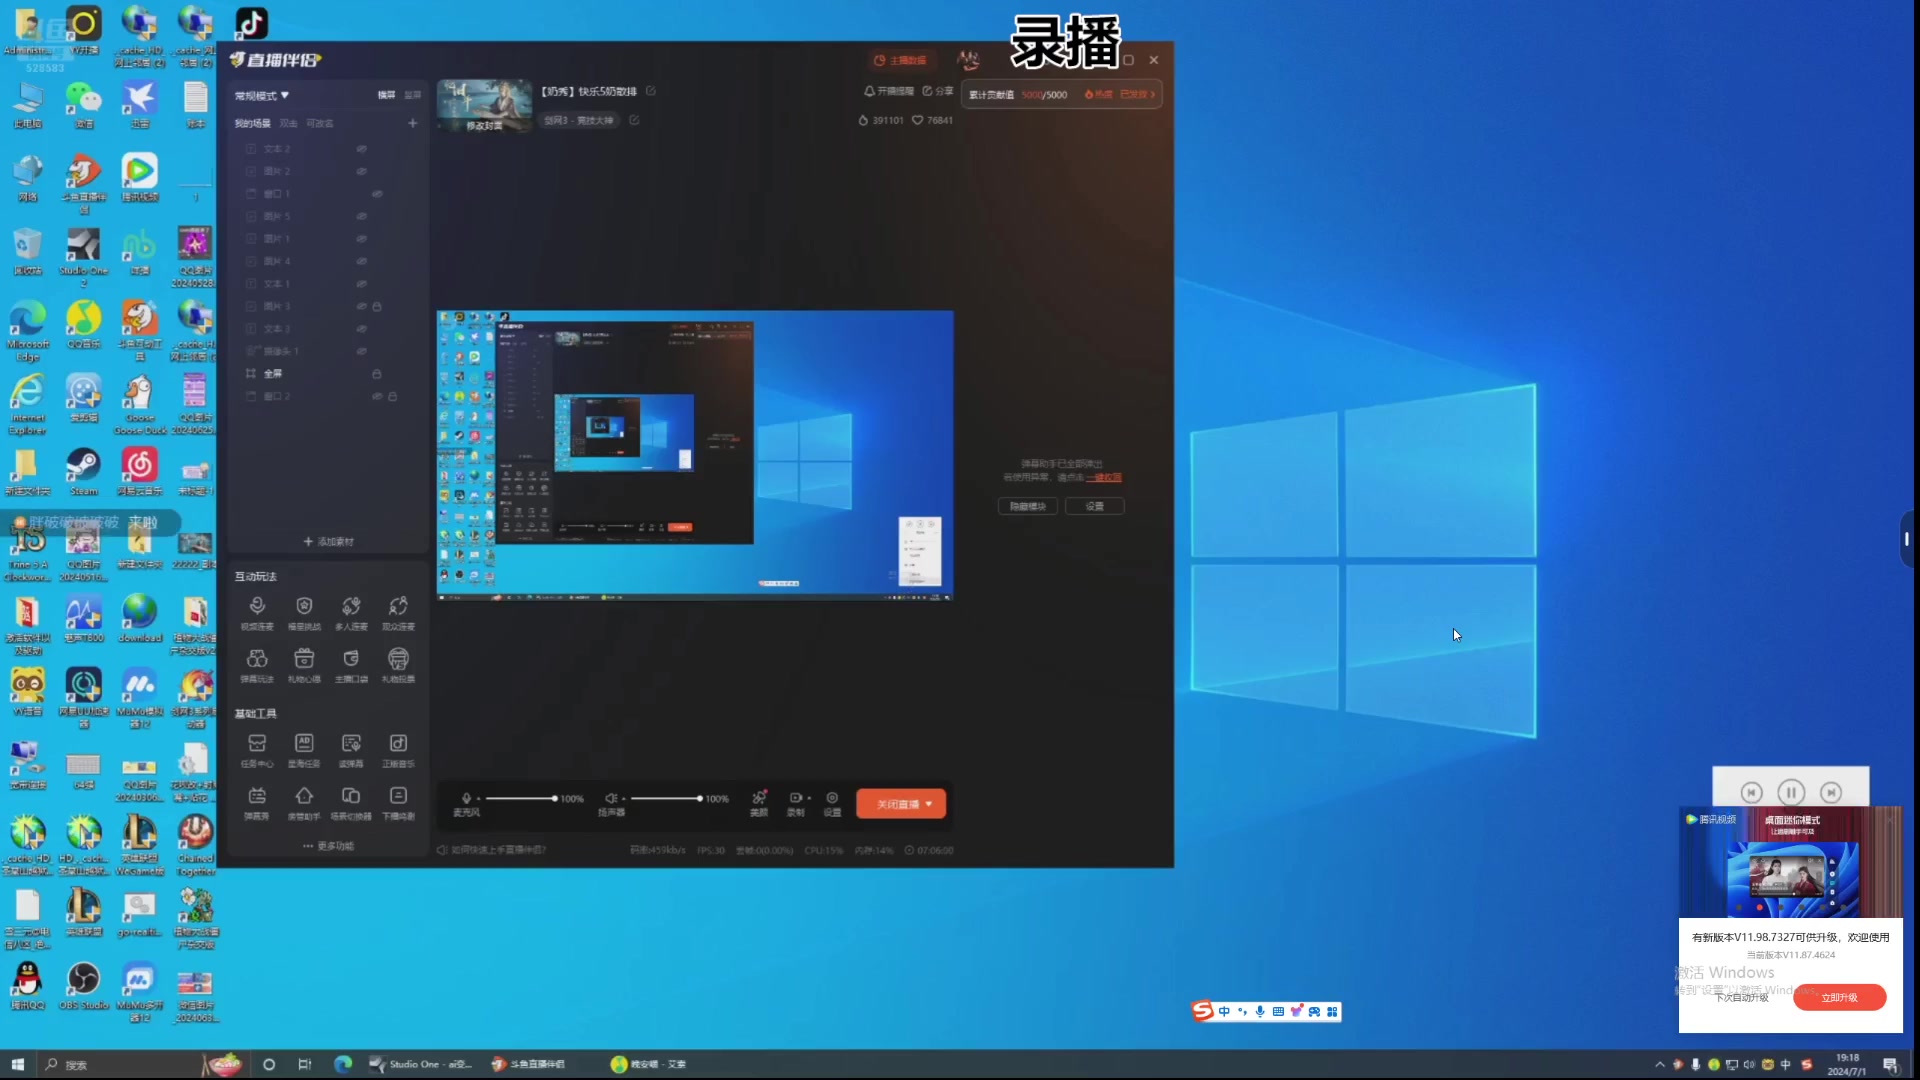Edit the stream category pencil icon
Image resolution: width=1920 pixels, height=1080 pixels.
(634, 120)
